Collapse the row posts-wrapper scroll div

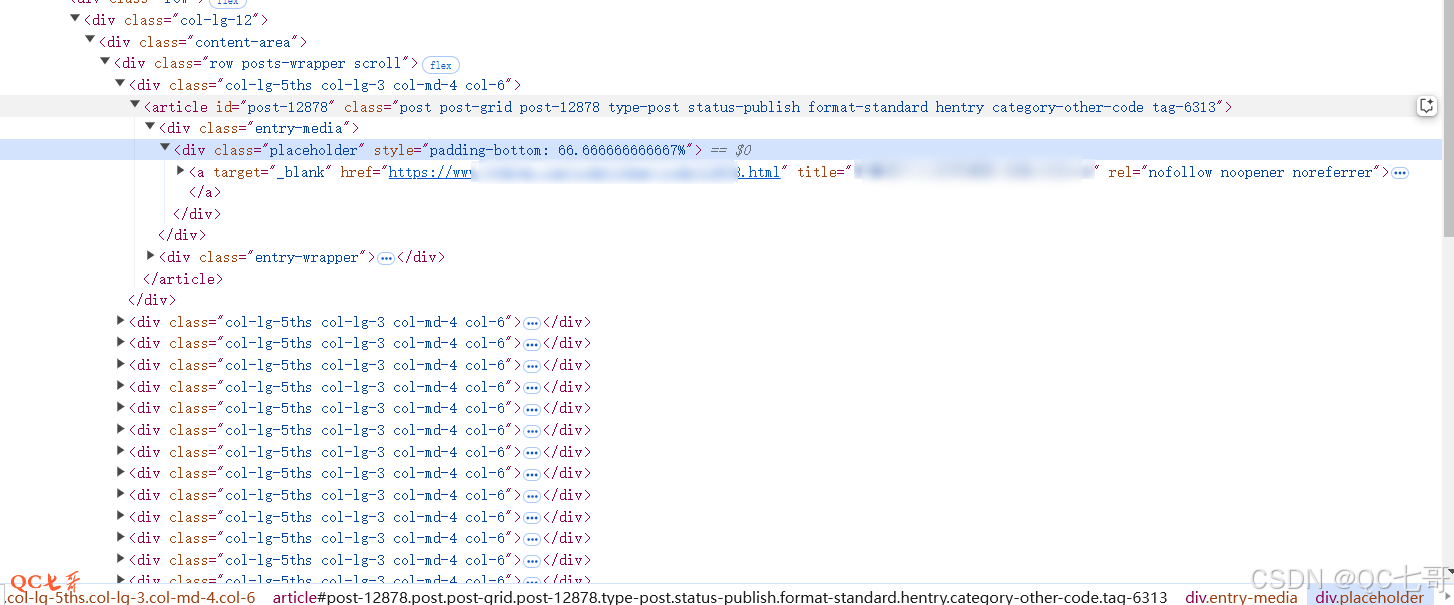105,62
